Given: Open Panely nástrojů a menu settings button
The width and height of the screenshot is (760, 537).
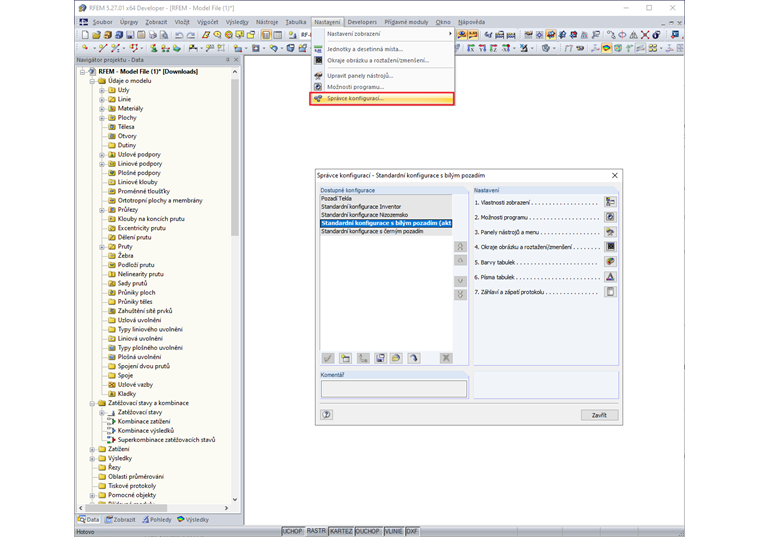Looking at the screenshot, I should point(610,232).
